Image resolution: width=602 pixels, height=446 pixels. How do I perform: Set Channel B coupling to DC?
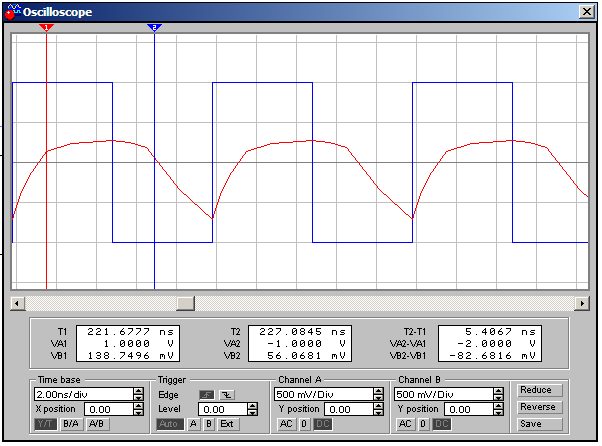[x=442, y=424]
